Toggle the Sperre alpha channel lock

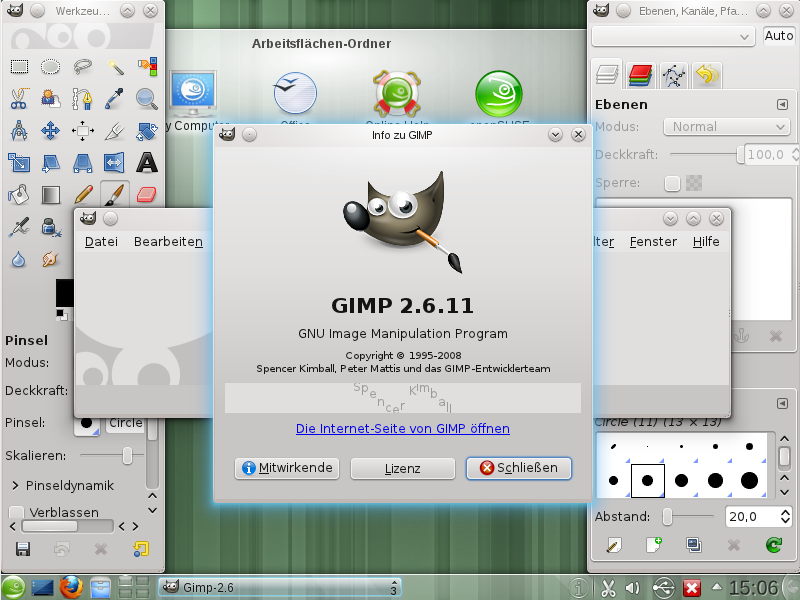click(x=694, y=183)
